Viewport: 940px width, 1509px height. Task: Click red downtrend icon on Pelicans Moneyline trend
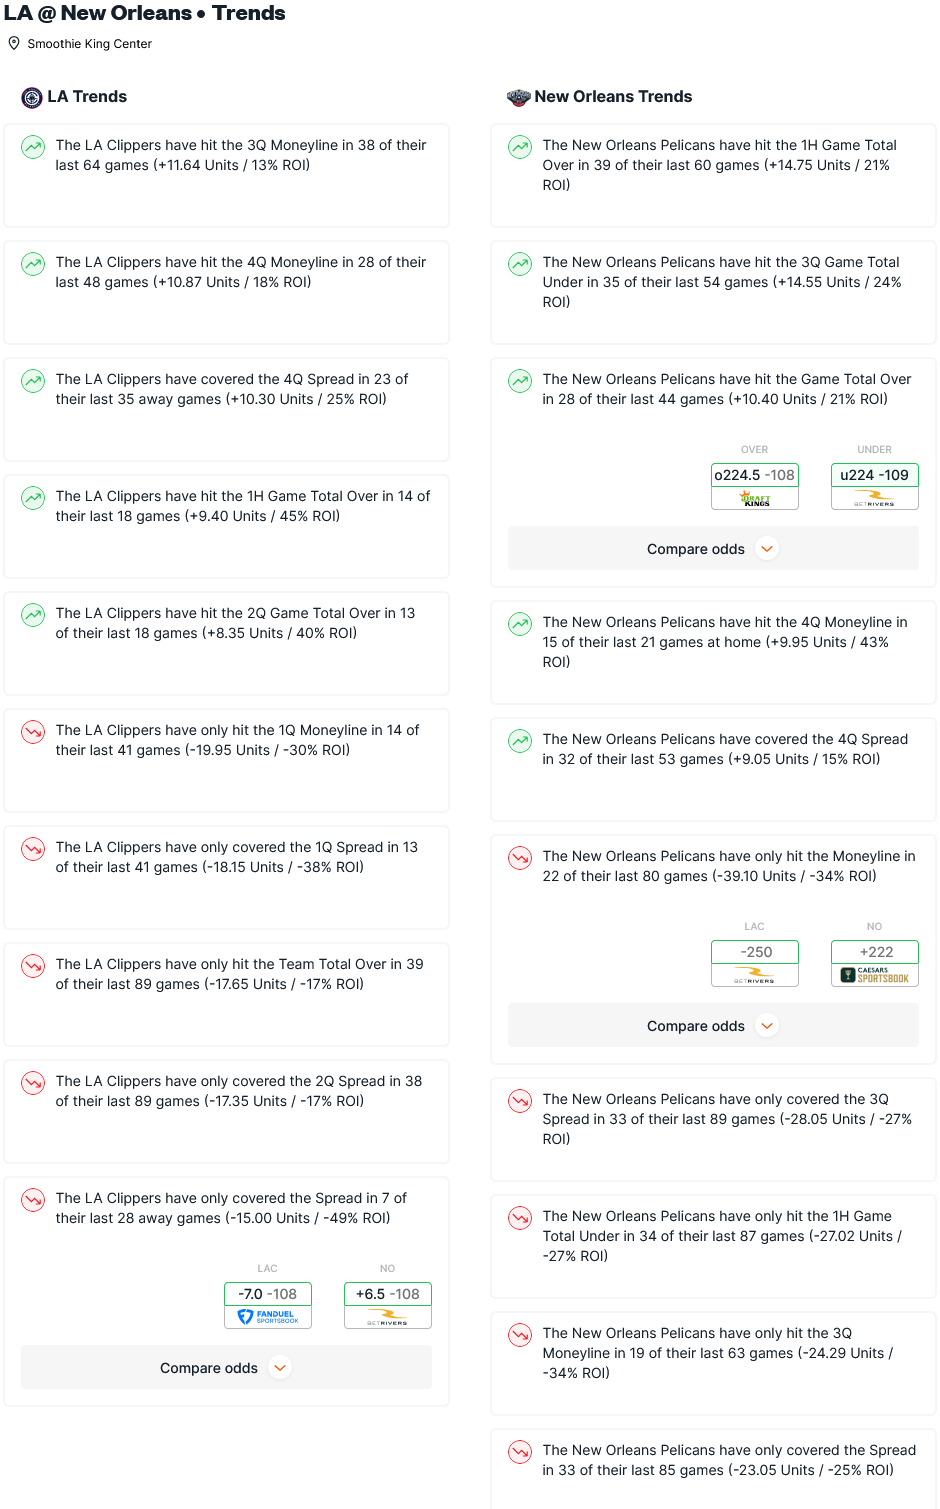(520, 858)
